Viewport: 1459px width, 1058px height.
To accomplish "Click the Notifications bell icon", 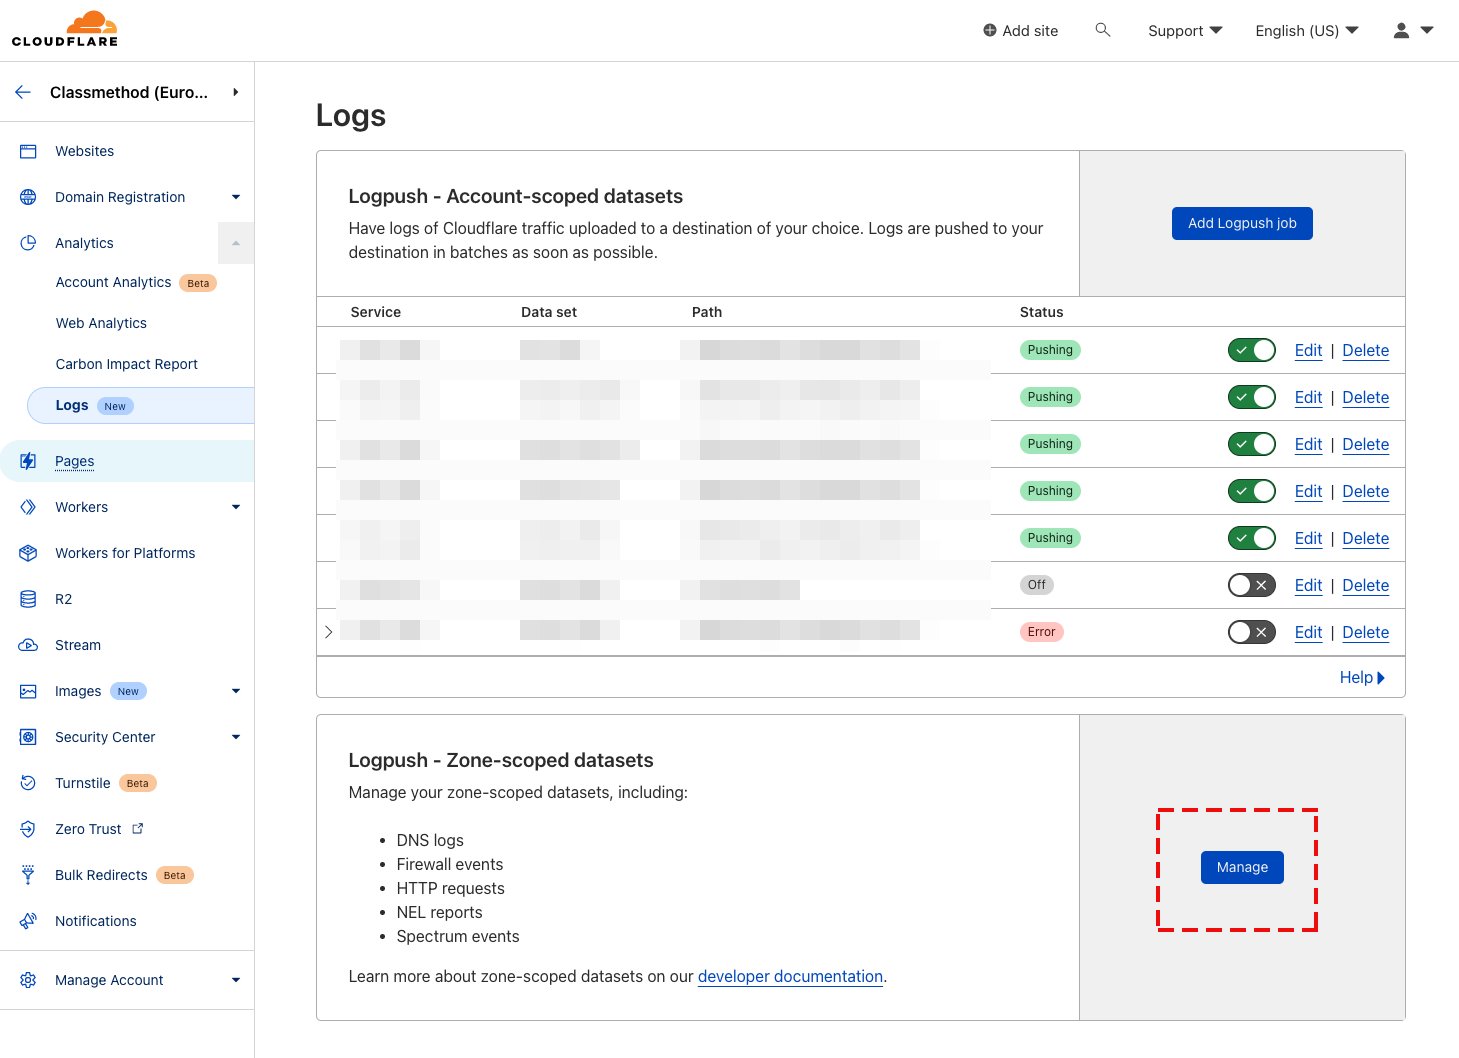I will pyautogui.click(x=28, y=920).
